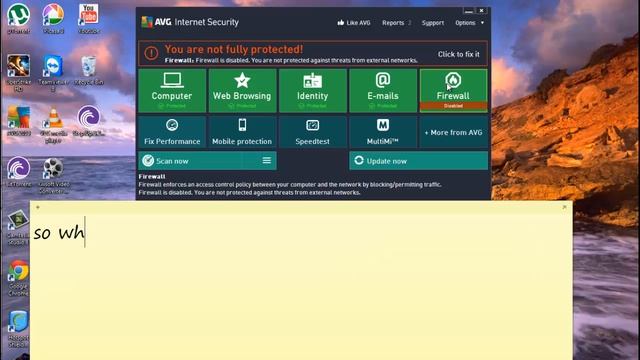Select the uTorrent desktop icon
640x360 pixels.
(18, 19)
